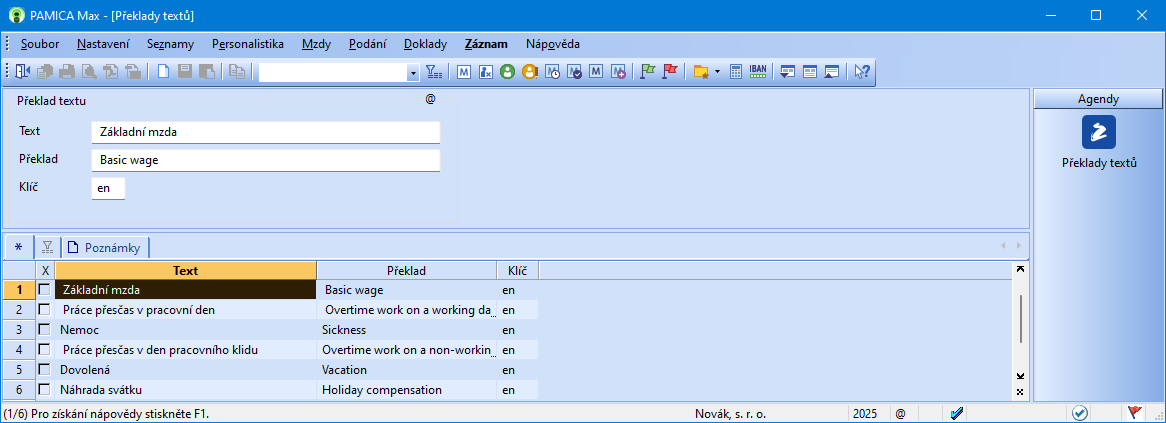
Task: Click the Agendy panel header button
Action: coord(1097,99)
